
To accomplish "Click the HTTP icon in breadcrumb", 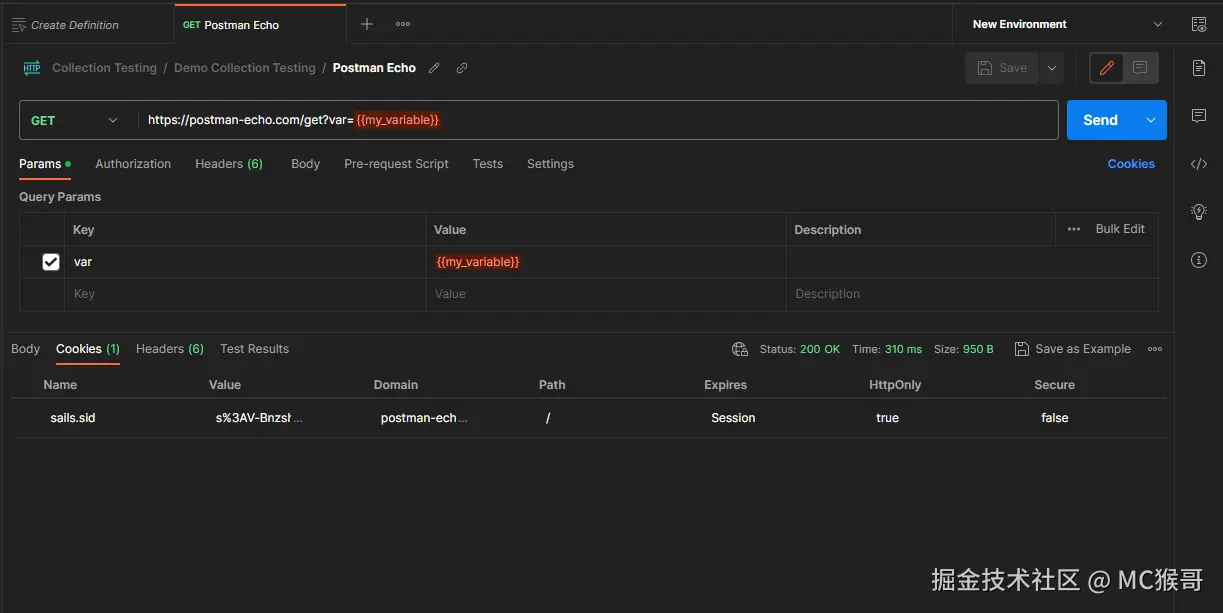I will click(32, 68).
